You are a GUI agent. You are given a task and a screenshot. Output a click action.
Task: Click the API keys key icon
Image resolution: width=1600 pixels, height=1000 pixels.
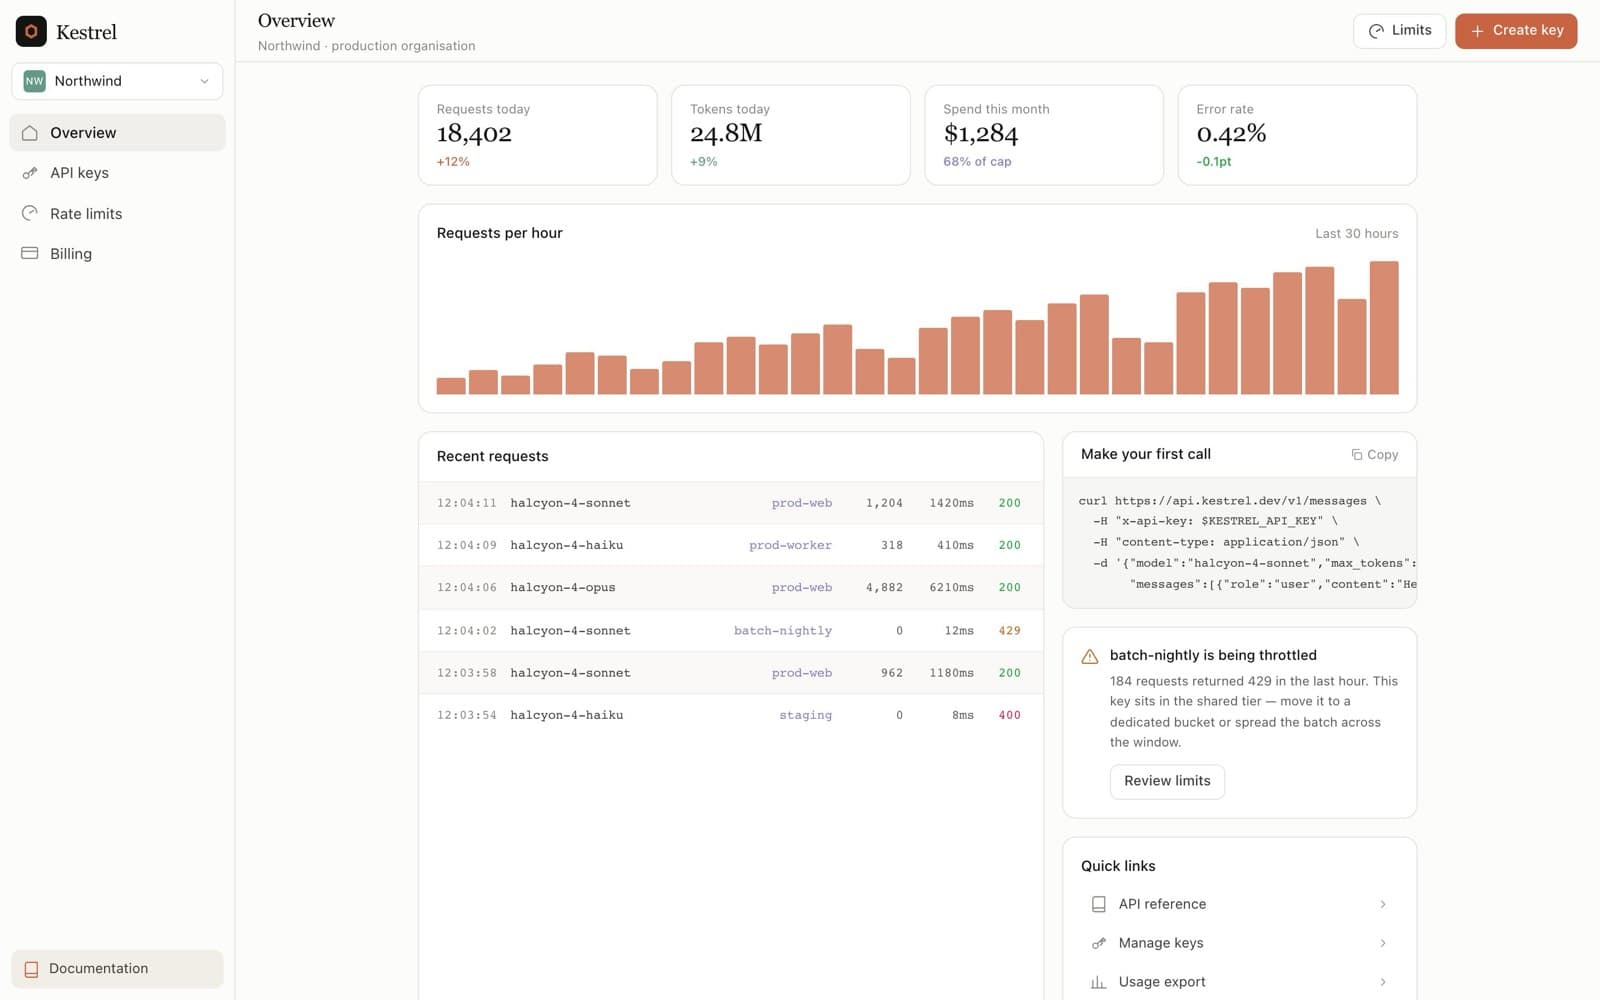(x=30, y=173)
